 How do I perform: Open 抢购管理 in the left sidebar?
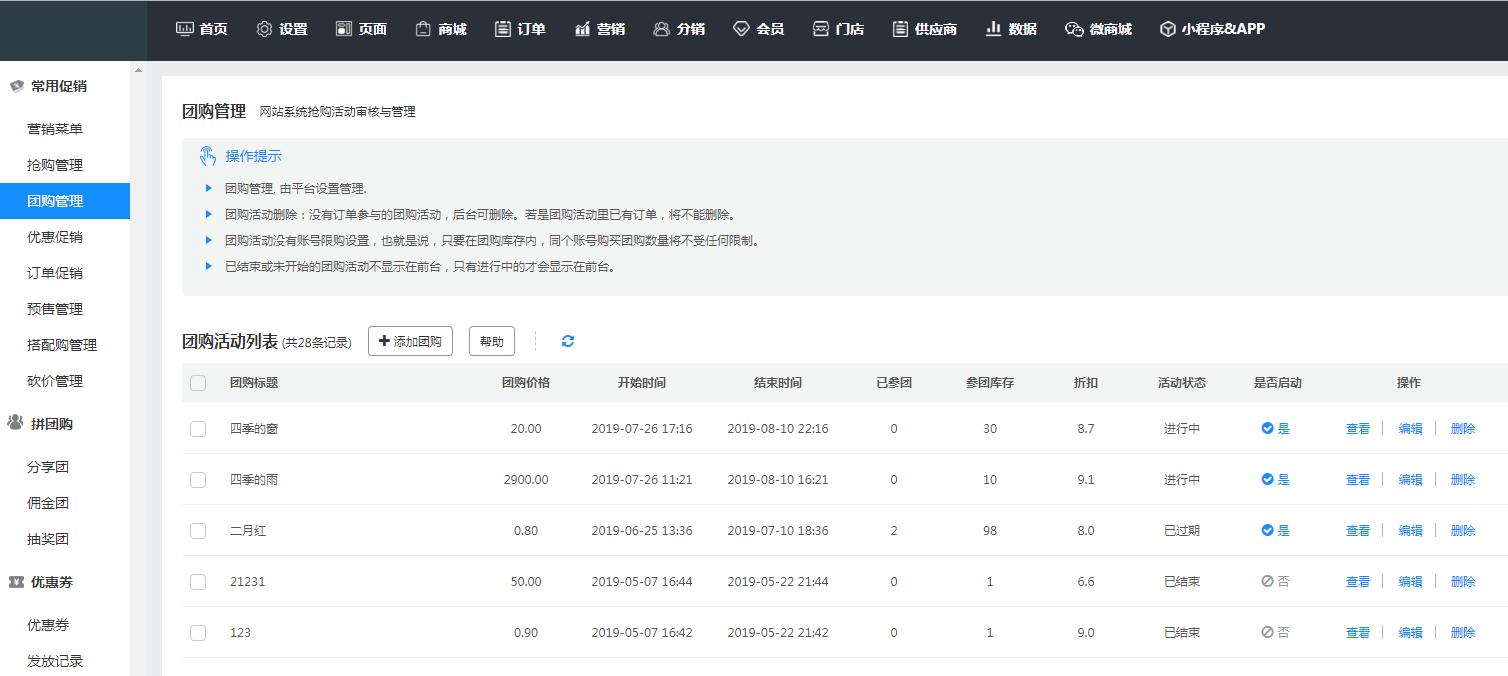tap(55, 165)
